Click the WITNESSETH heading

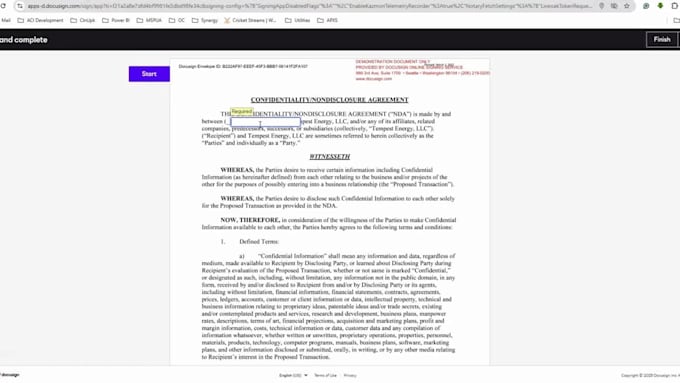tap(330, 157)
